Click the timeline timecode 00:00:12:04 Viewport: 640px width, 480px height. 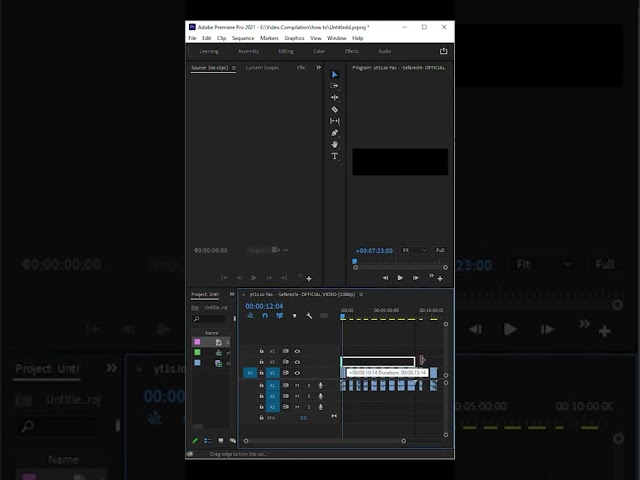pos(264,306)
